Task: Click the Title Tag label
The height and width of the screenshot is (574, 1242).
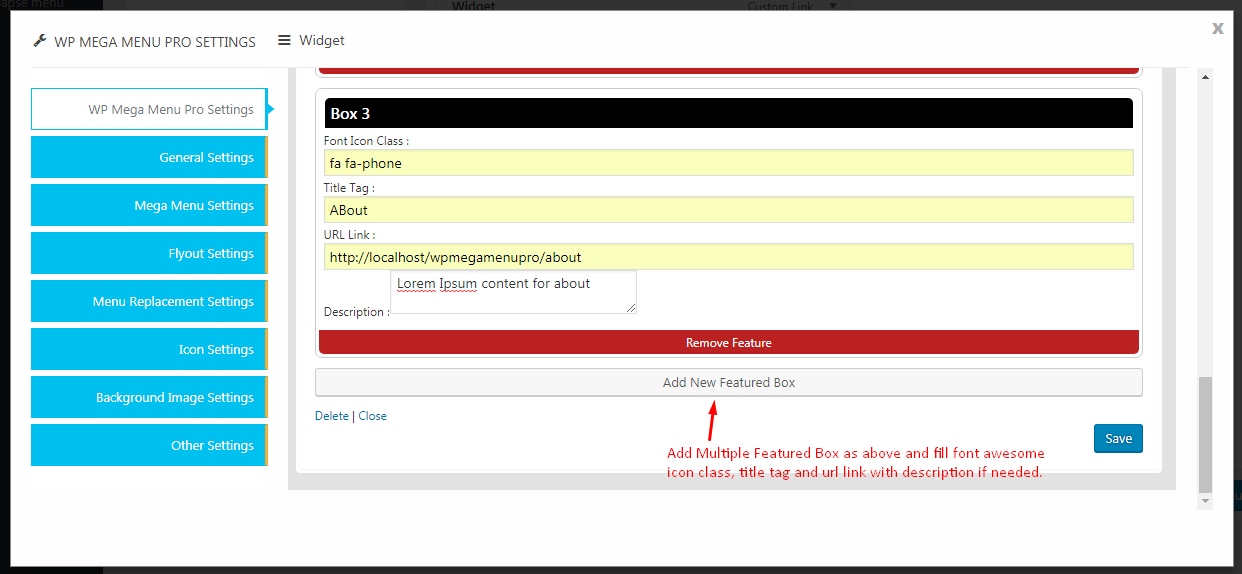Action: pos(349,188)
